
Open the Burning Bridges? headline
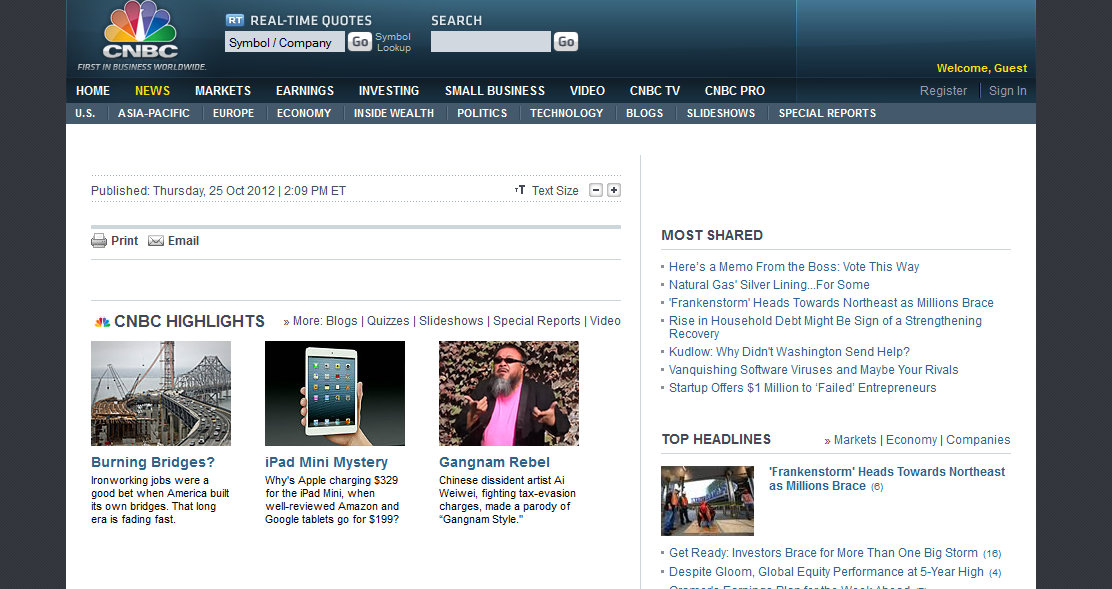152,462
